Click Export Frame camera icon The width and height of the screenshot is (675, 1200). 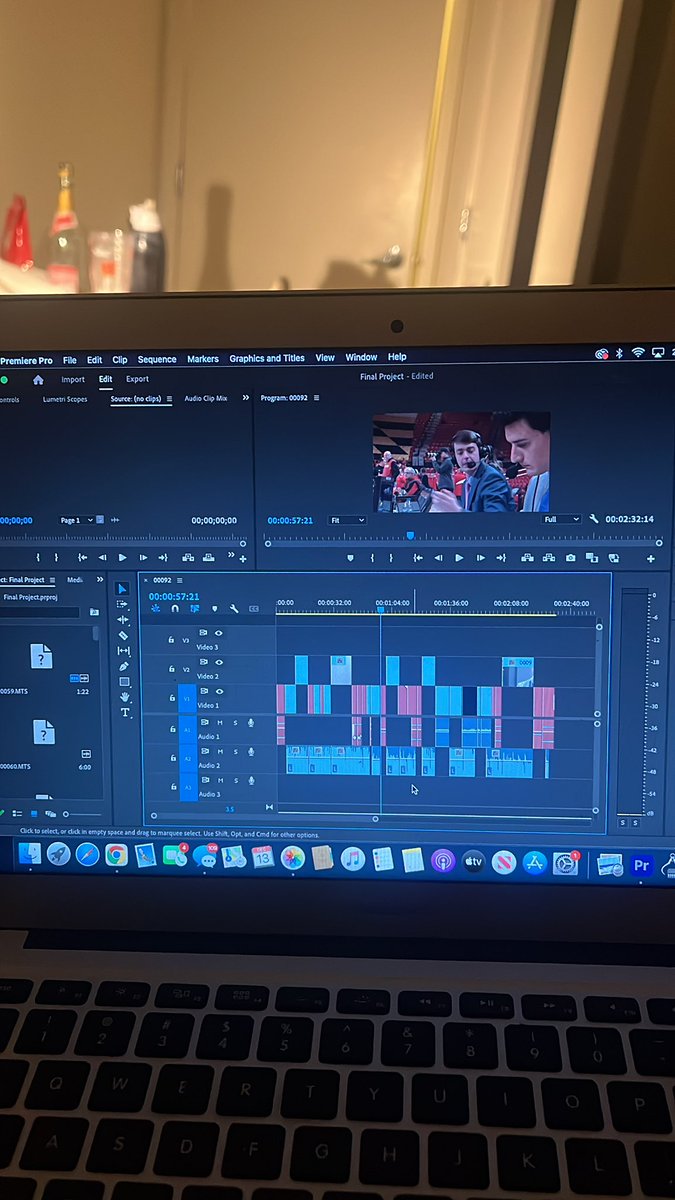(570, 558)
